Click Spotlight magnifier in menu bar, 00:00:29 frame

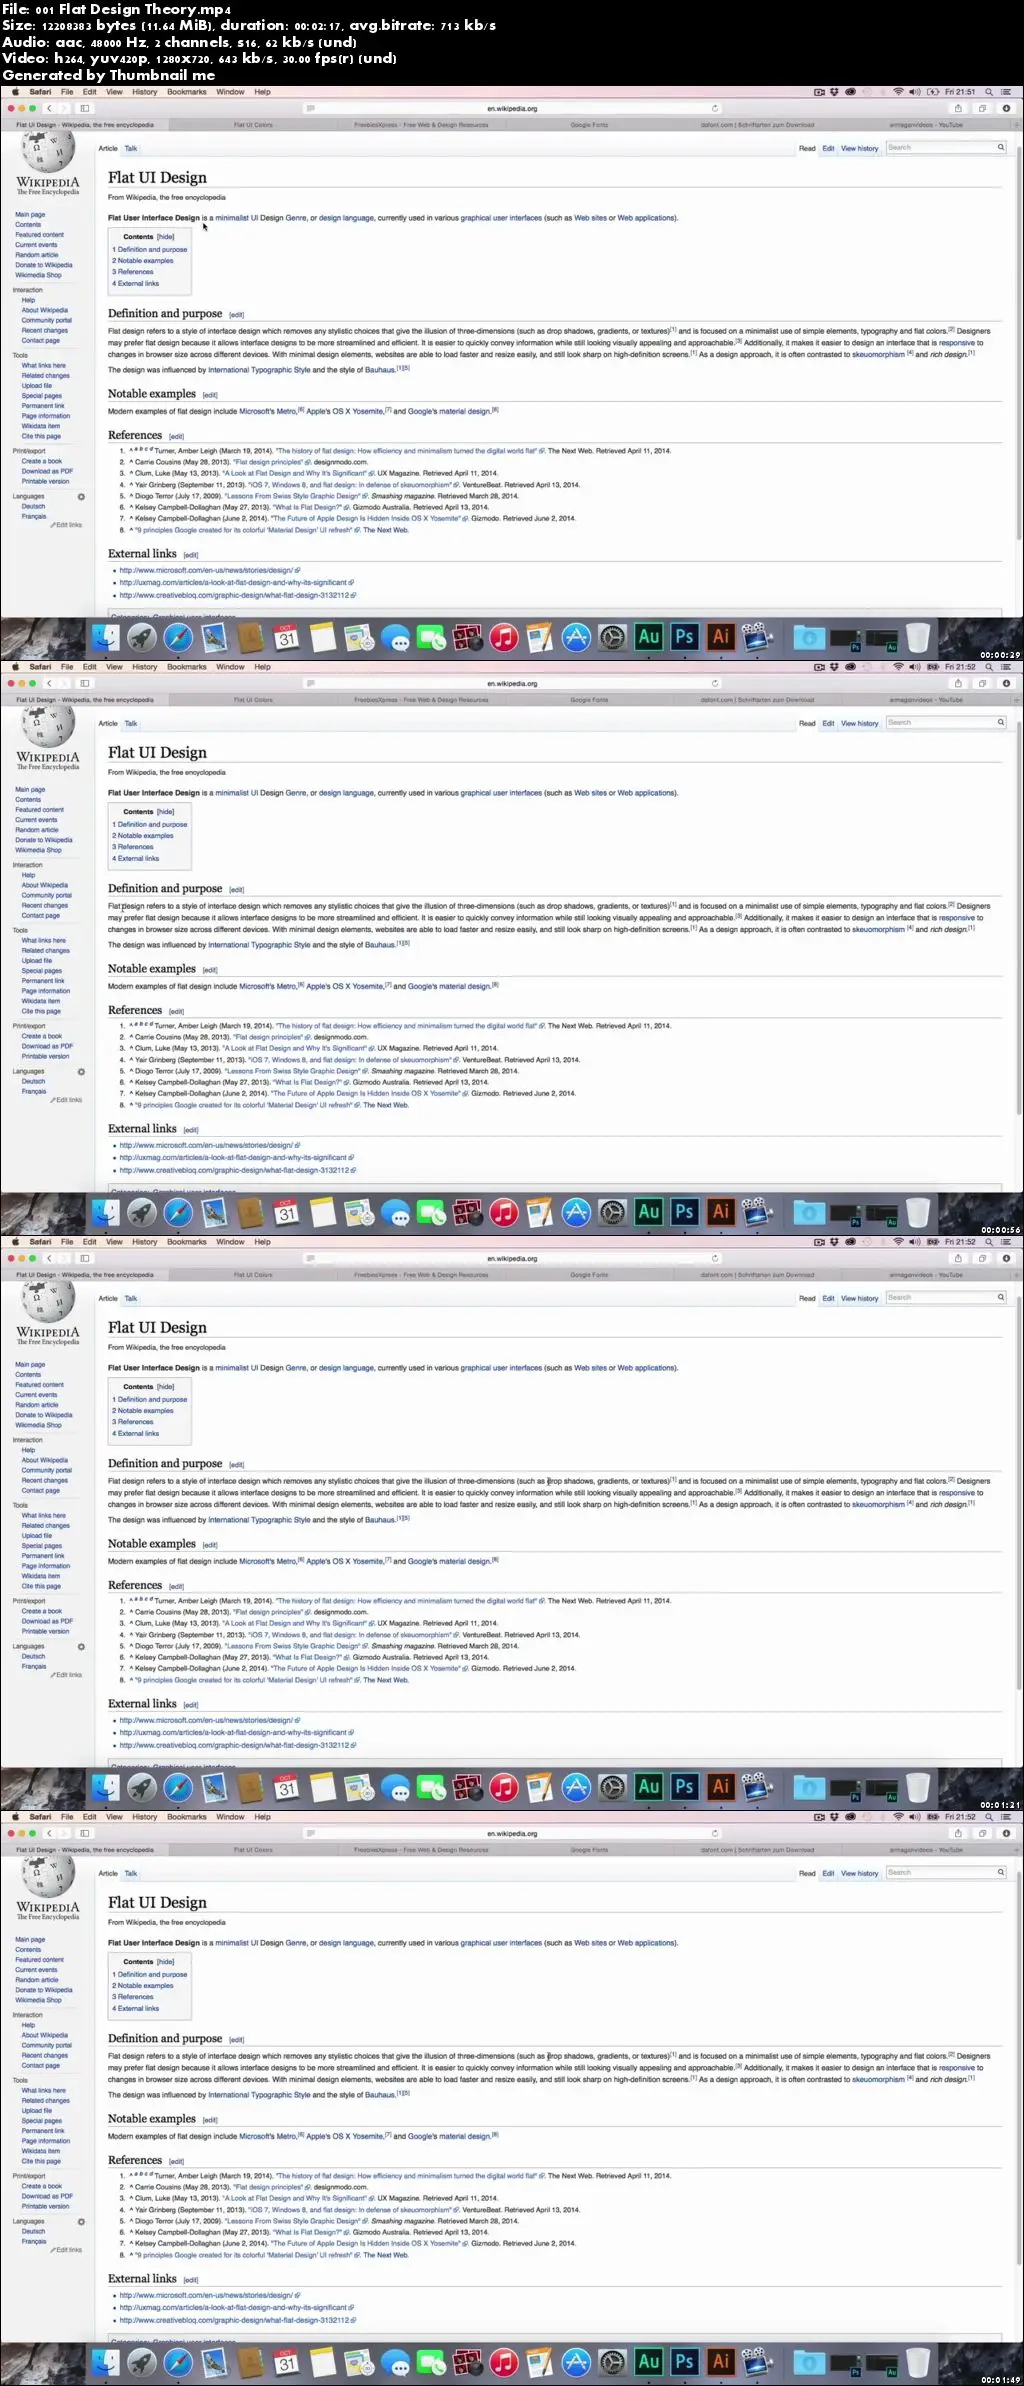[989, 92]
